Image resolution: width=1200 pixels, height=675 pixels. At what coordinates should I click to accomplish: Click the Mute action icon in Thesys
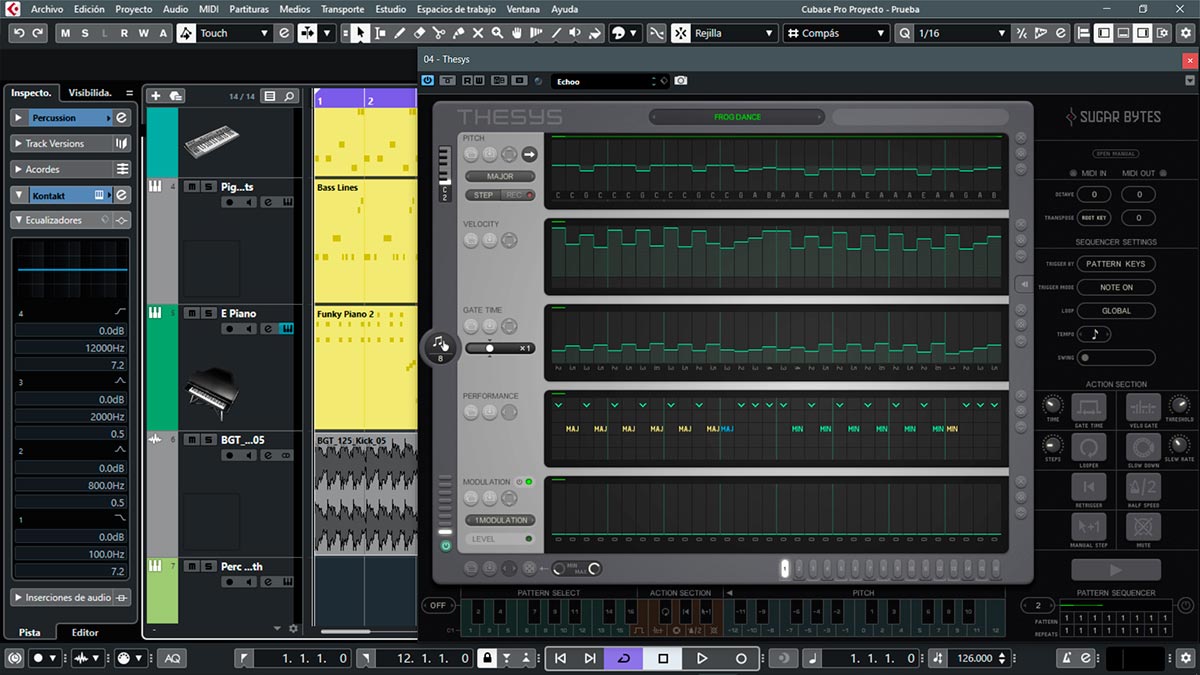pos(1143,526)
